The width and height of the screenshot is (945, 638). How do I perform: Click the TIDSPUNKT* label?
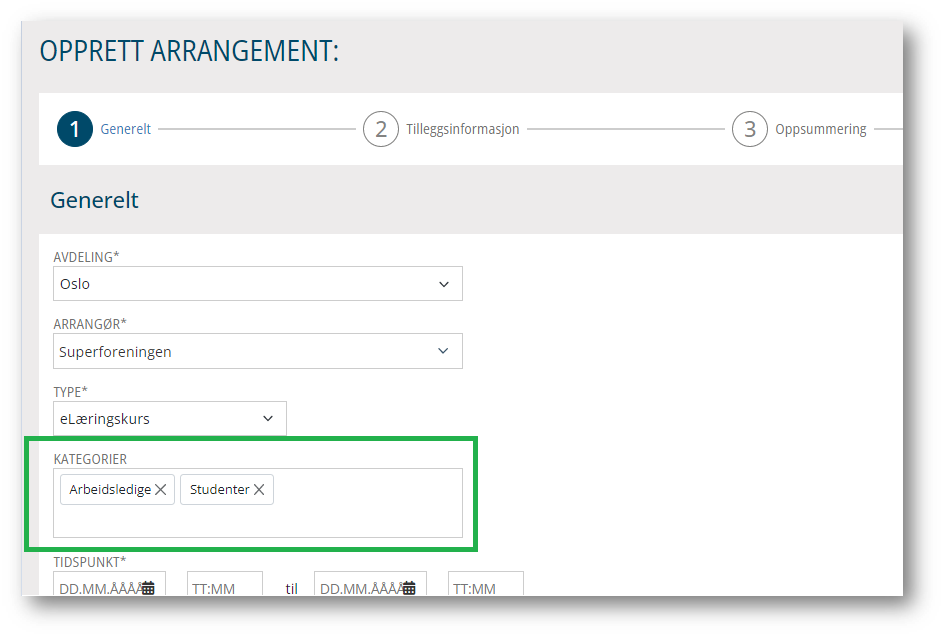tap(90, 562)
